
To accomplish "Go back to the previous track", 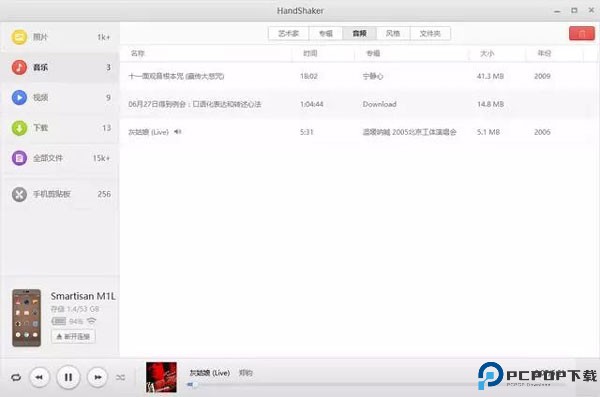I will [x=39, y=377].
